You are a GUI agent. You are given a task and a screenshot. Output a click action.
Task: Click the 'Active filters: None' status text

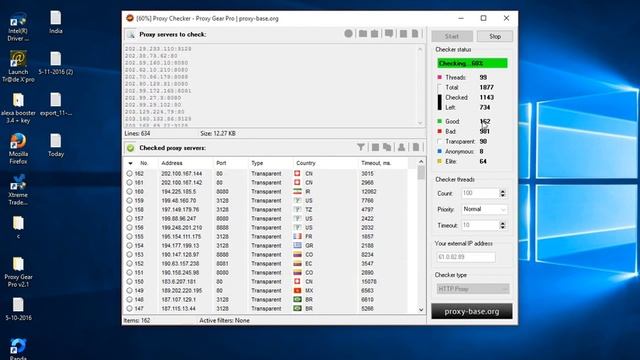(x=224, y=320)
